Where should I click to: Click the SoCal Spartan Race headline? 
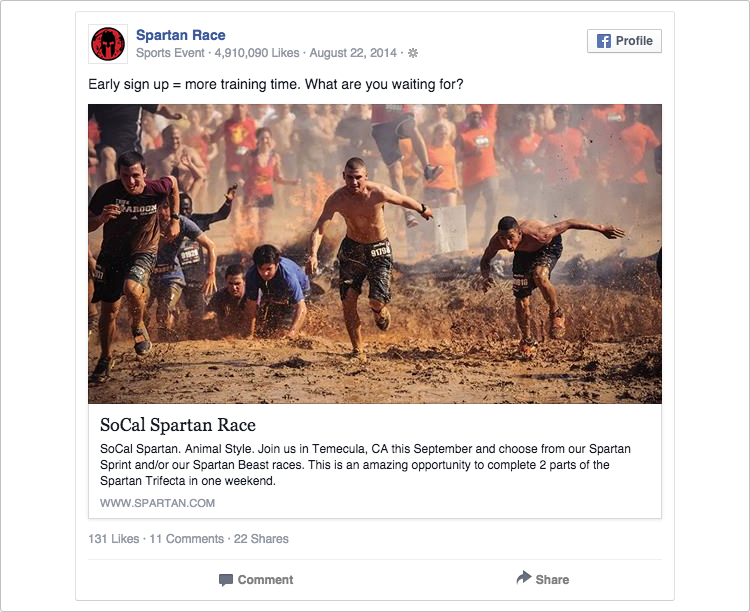[178, 425]
